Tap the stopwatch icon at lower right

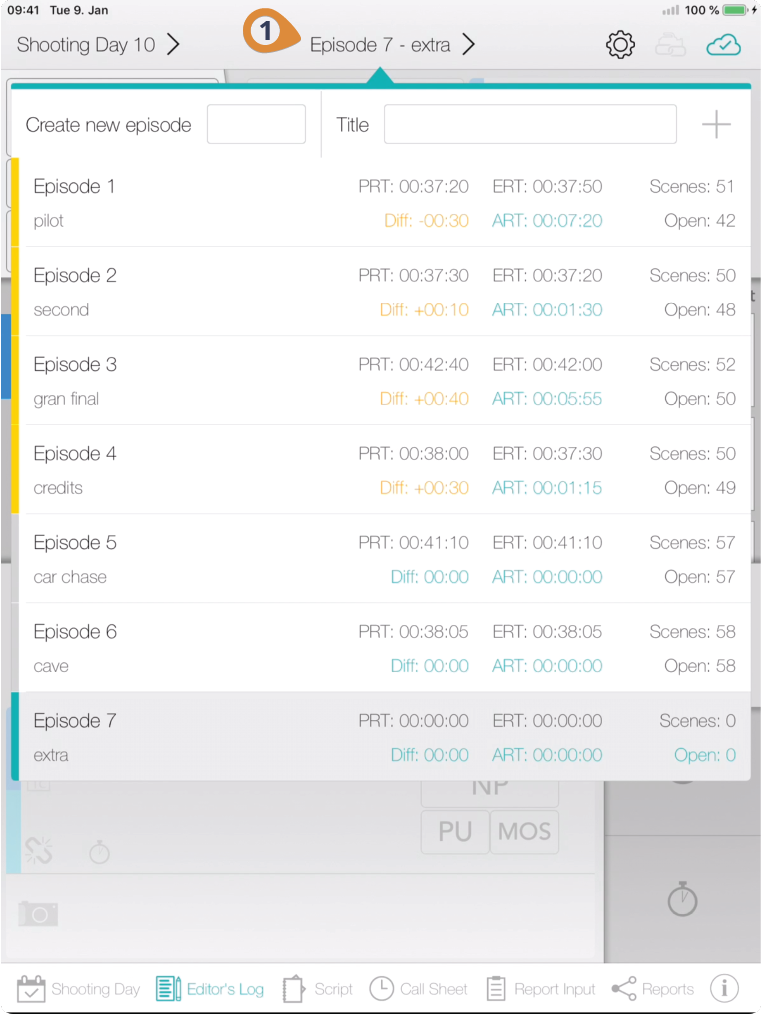682,900
